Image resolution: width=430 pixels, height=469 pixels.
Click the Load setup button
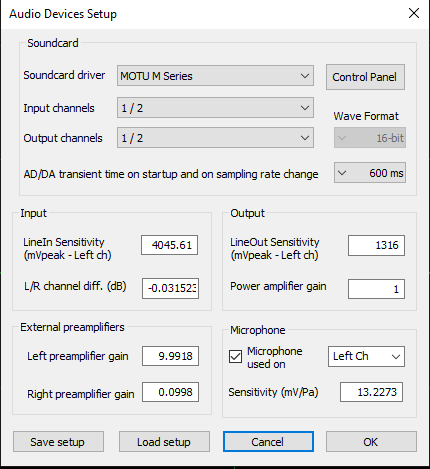pyautogui.click(x=164, y=442)
